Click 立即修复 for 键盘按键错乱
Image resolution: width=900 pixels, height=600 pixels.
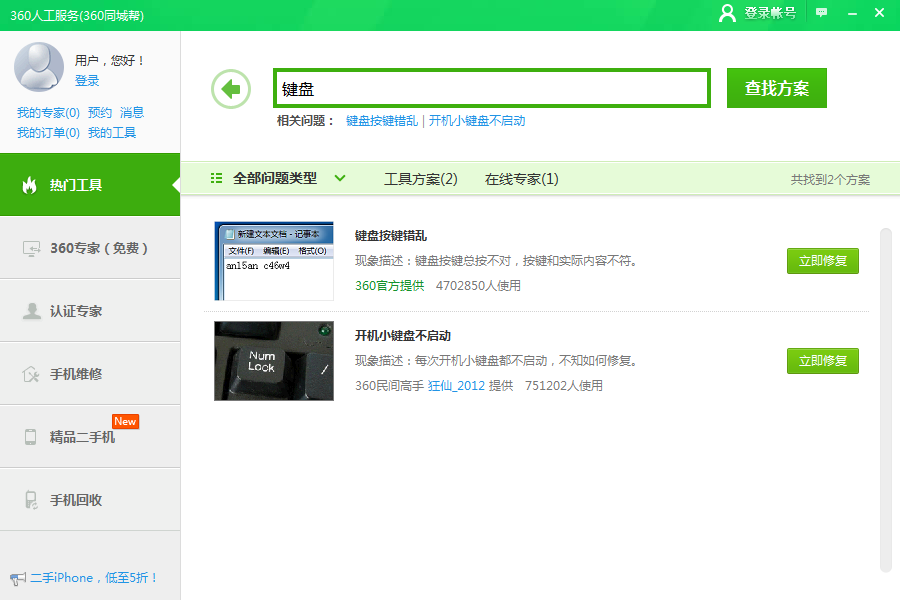[x=822, y=261]
